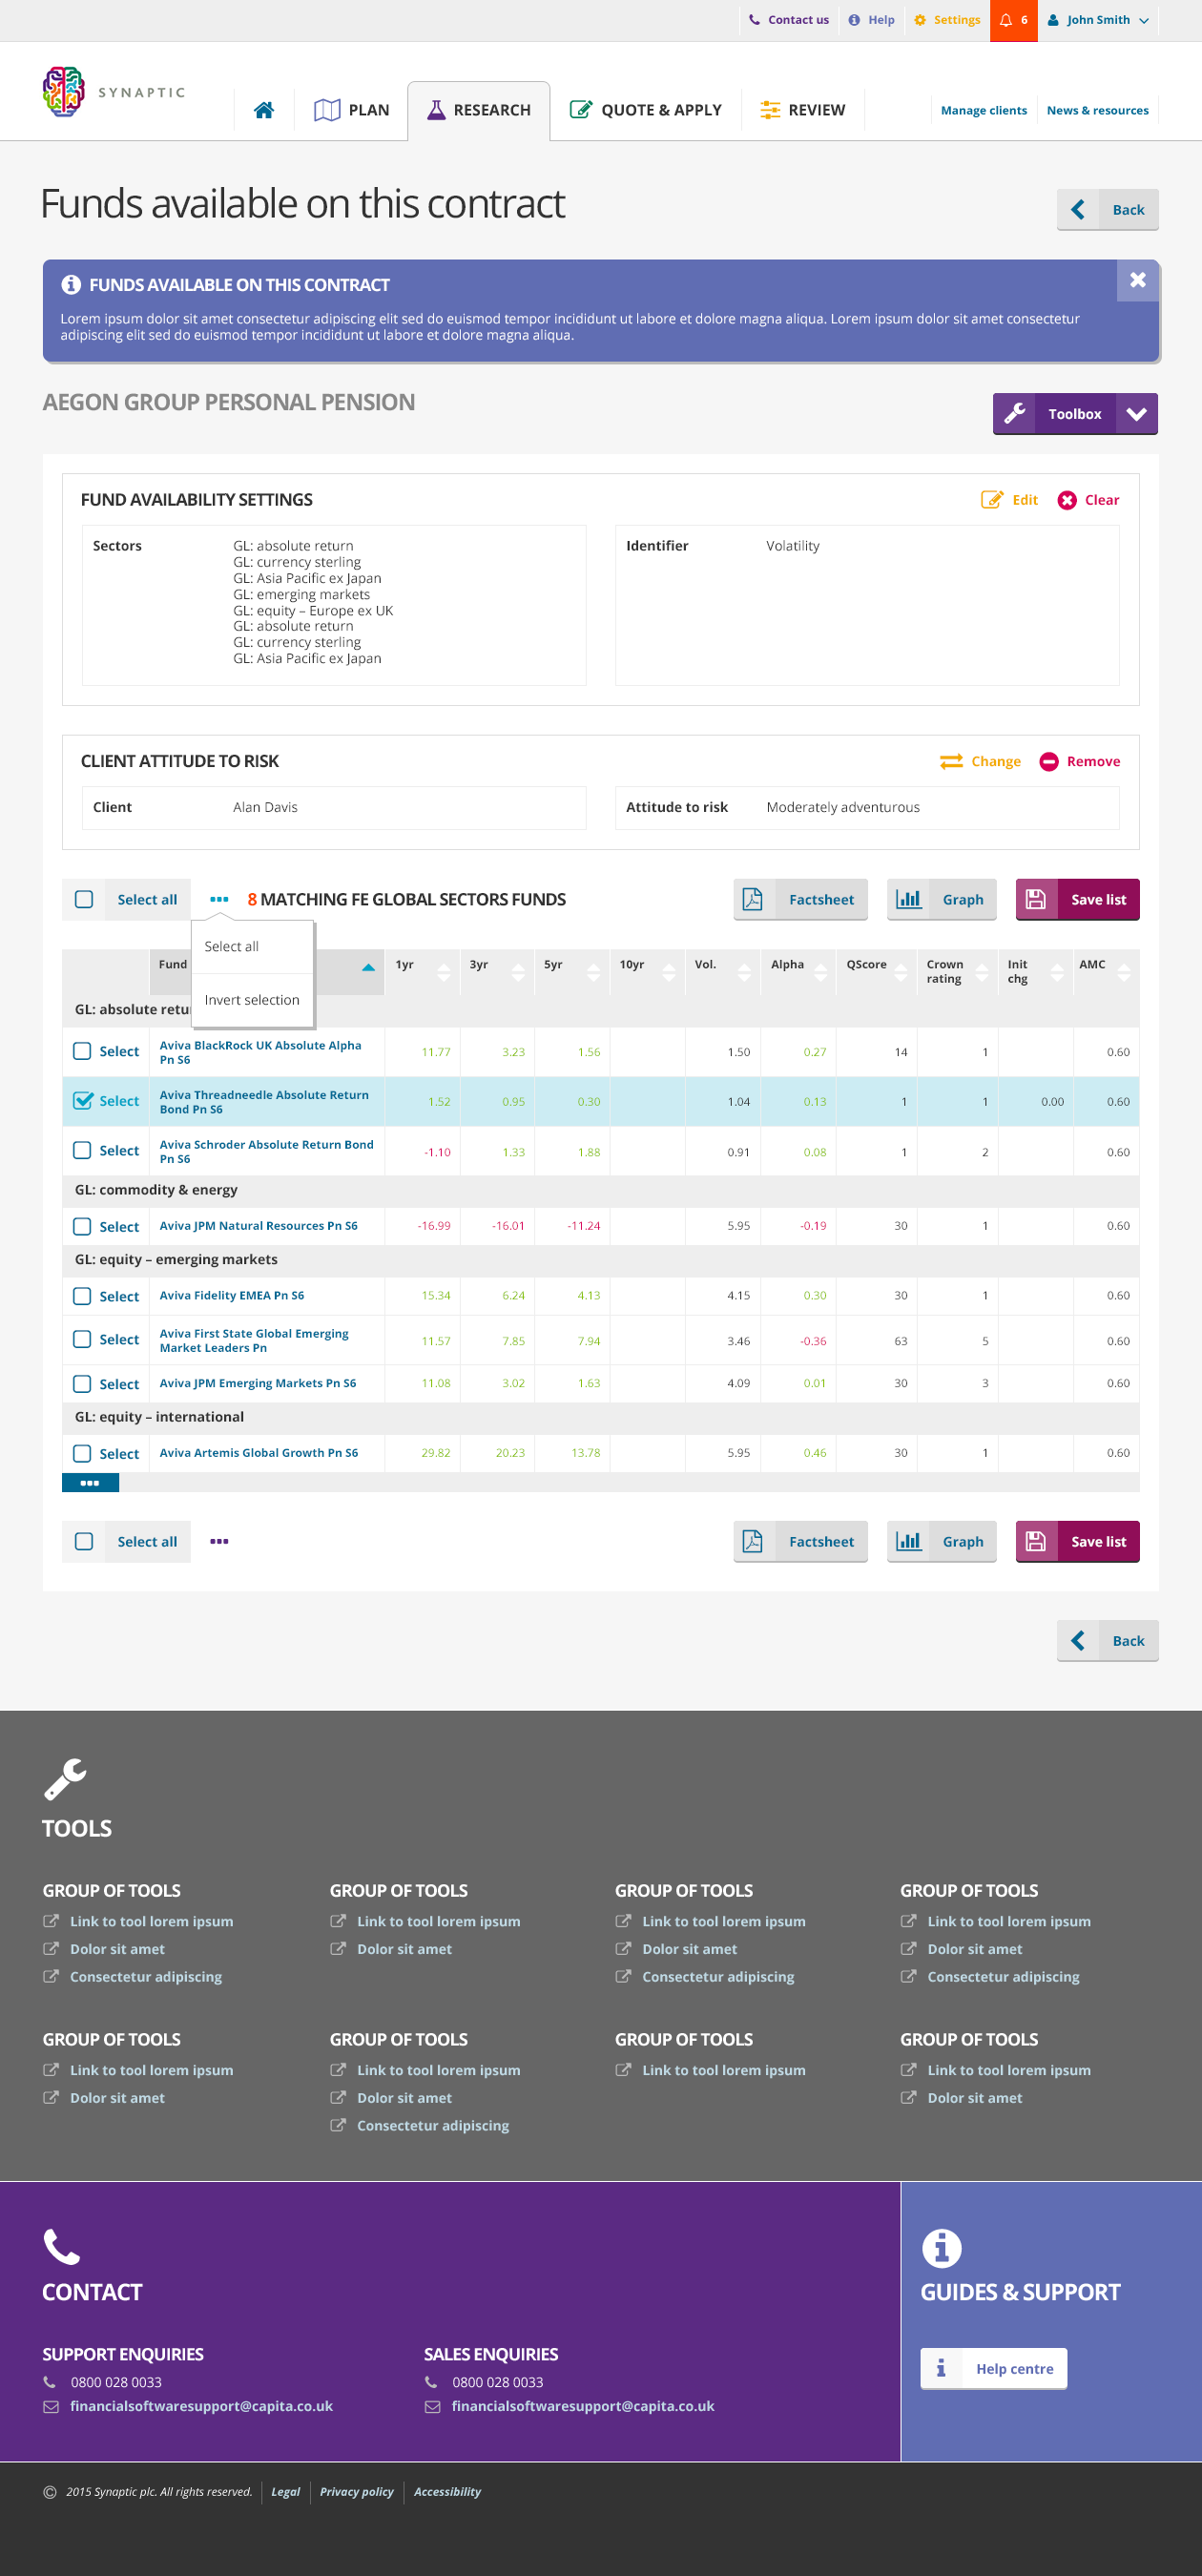The height and width of the screenshot is (2576, 1202).
Task: Click the top Factsheet PDF icon
Action: (753, 899)
